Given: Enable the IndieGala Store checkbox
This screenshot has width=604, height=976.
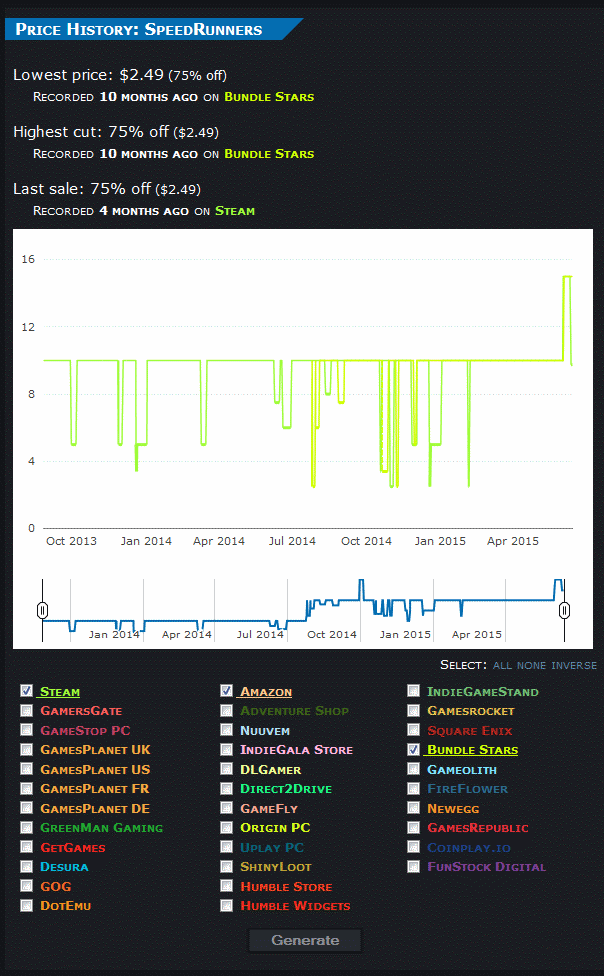Looking at the screenshot, I should (227, 749).
